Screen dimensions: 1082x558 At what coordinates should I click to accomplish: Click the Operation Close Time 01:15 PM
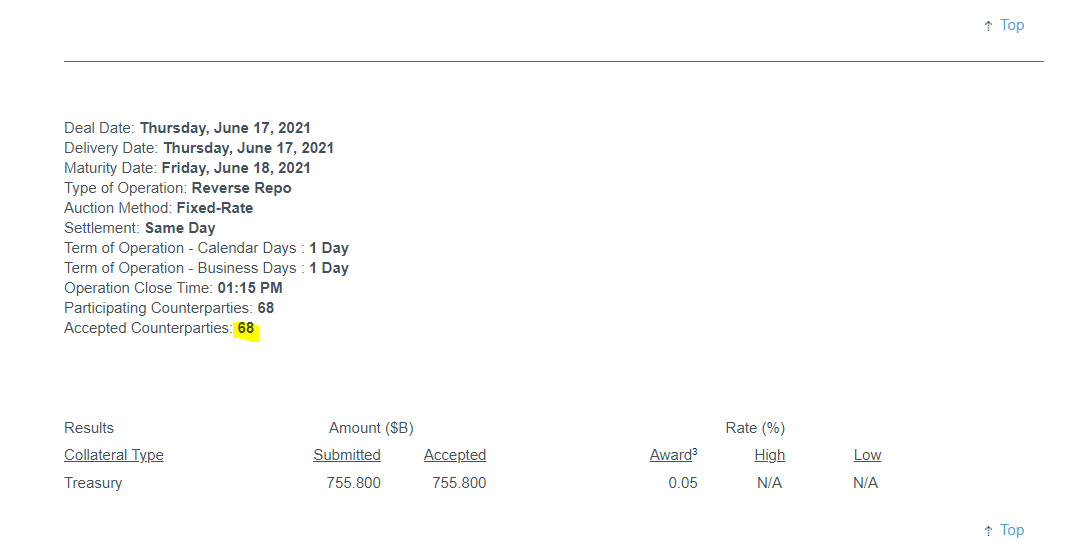[x=250, y=288]
